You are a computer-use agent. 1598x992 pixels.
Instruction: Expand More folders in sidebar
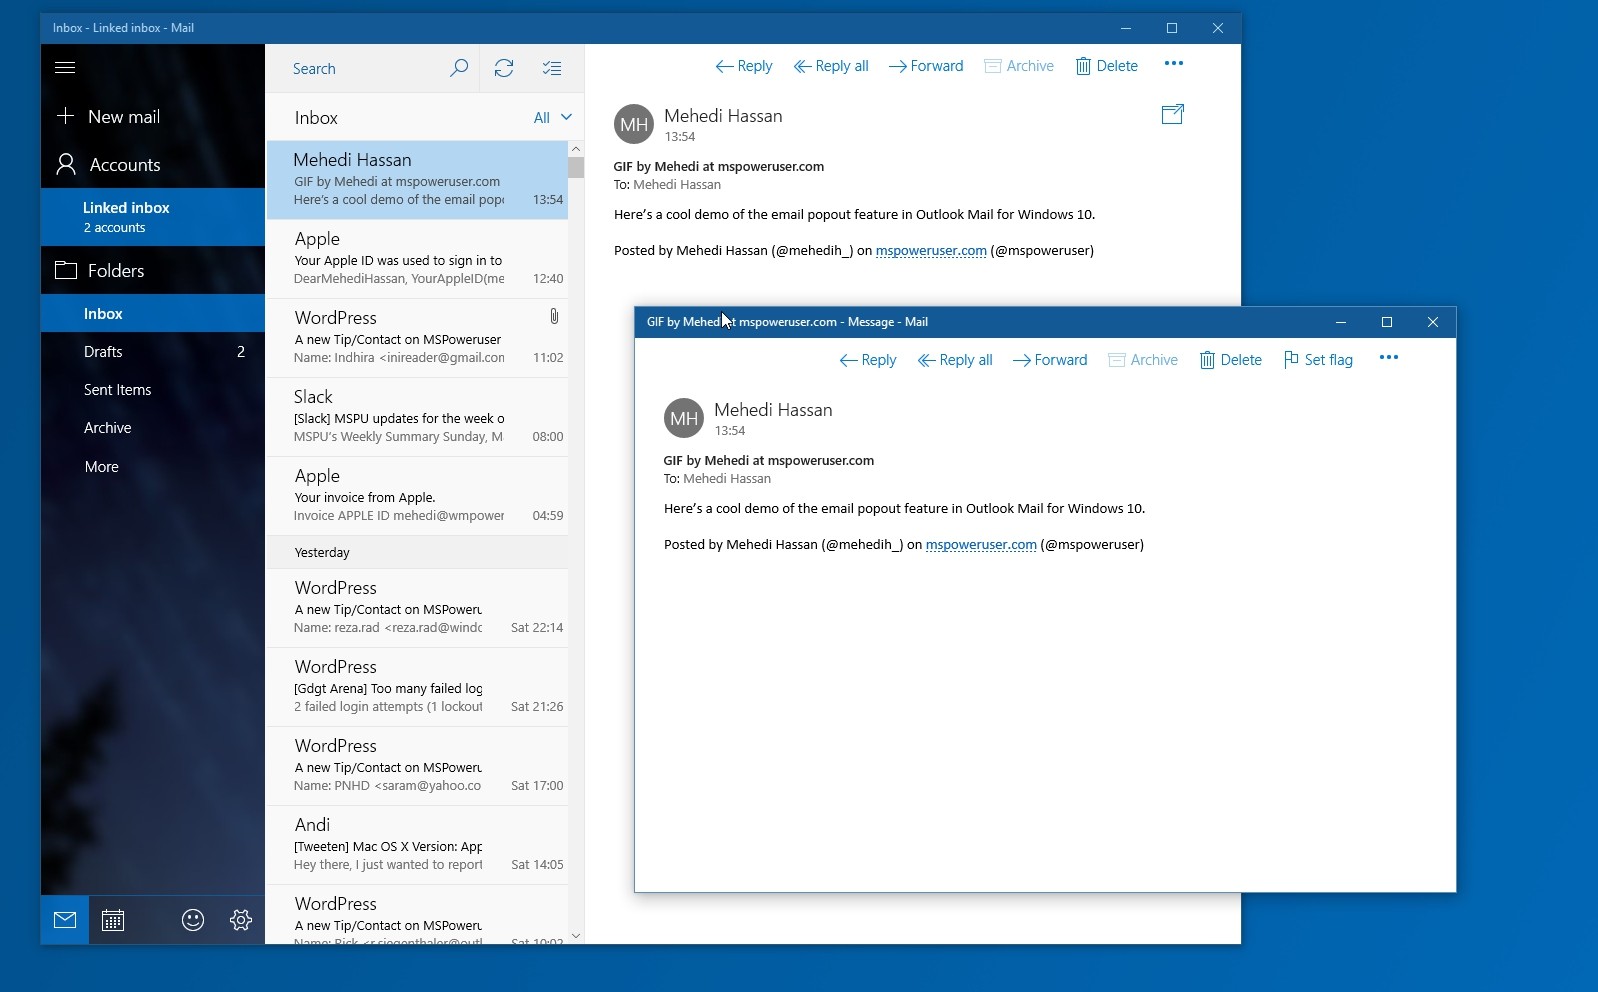[101, 466]
